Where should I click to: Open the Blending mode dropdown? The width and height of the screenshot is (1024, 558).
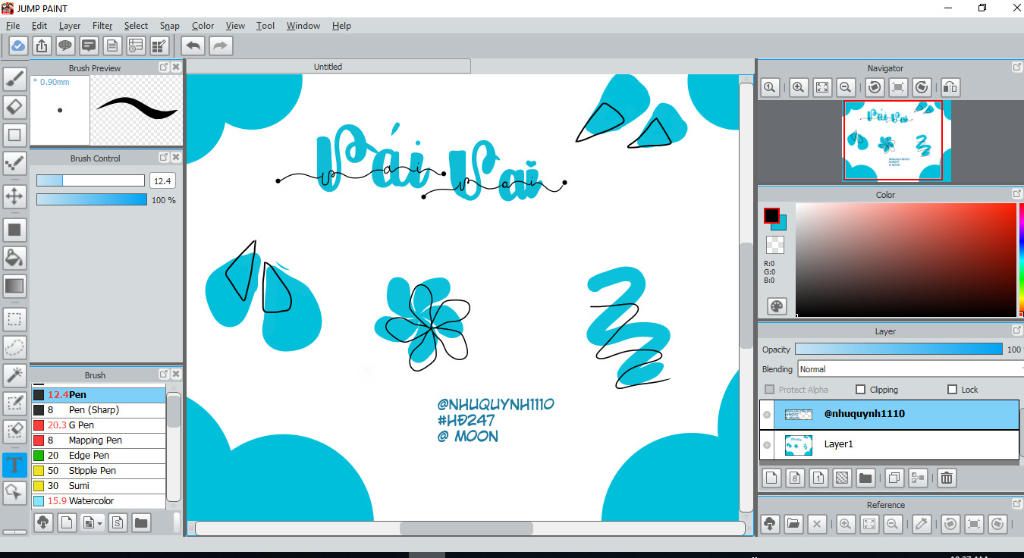coord(910,369)
